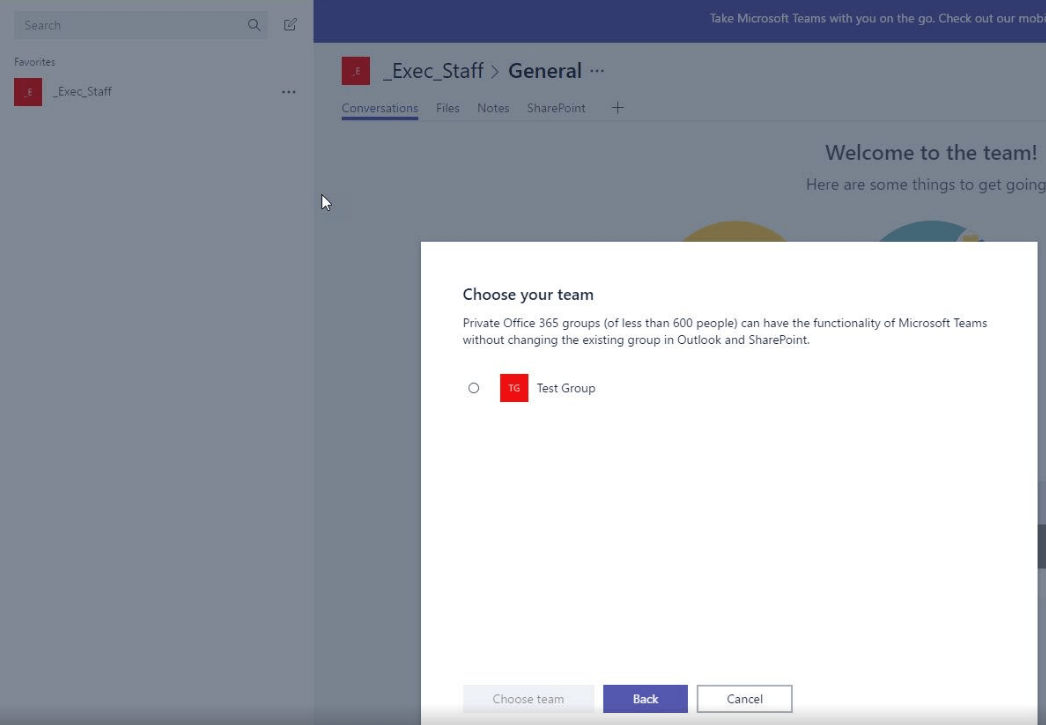The image size is (1046, 725).
Task: Click the mobile app banner message
Action: tap(877, 19)
